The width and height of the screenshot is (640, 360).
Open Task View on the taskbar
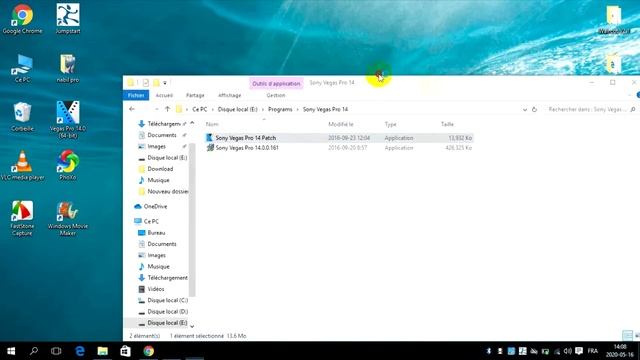point(56,351)
